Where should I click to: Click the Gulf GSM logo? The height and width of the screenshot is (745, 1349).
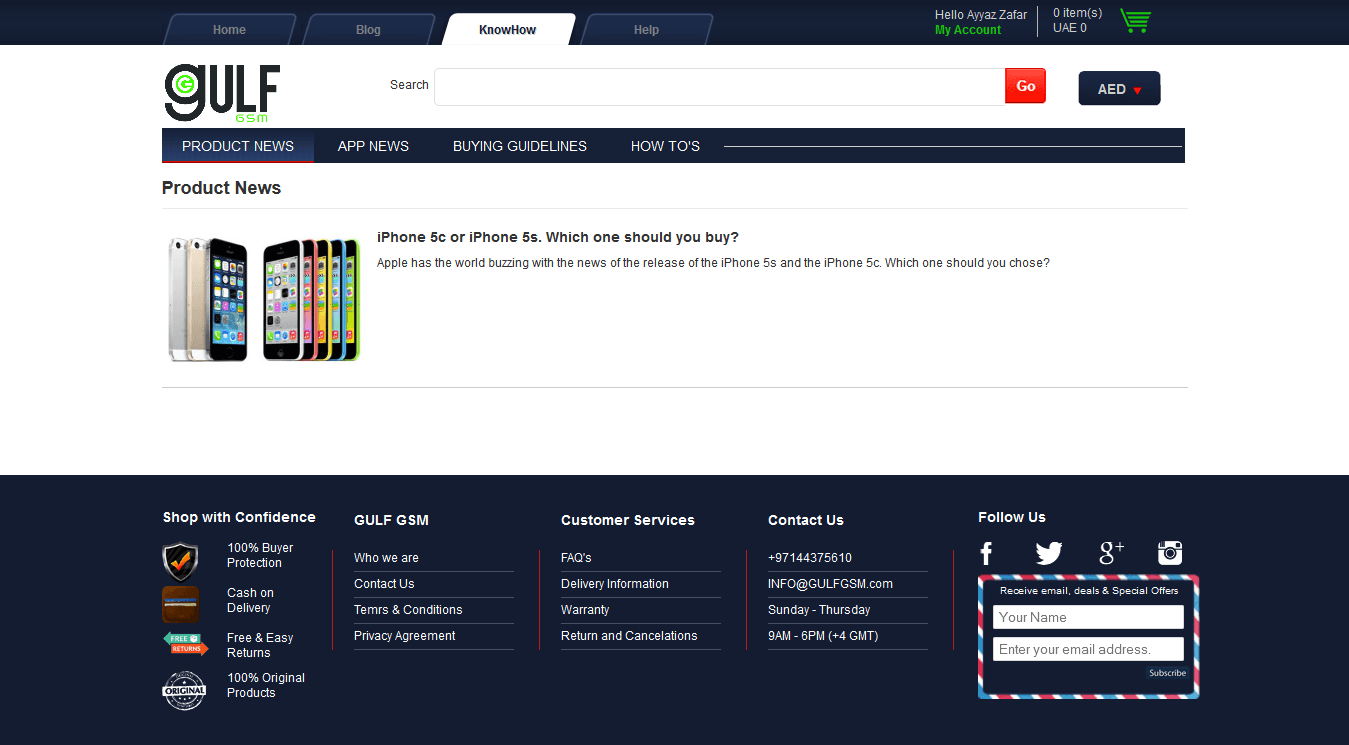[222, 94]
